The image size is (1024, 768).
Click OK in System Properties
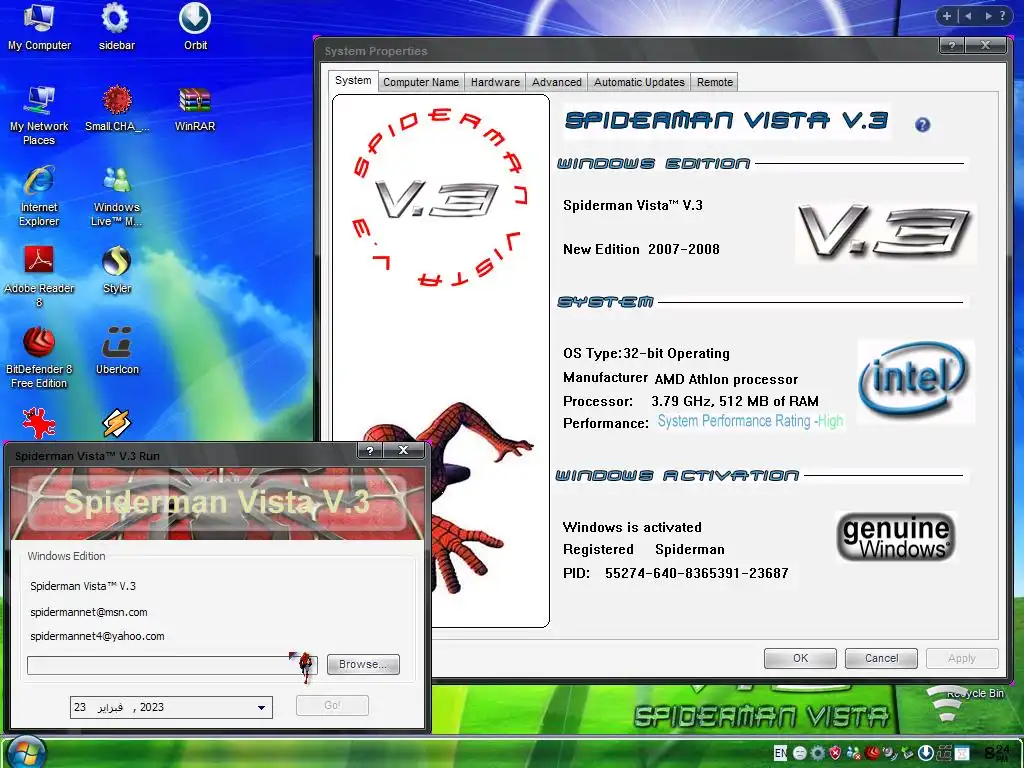coord(800,658)
